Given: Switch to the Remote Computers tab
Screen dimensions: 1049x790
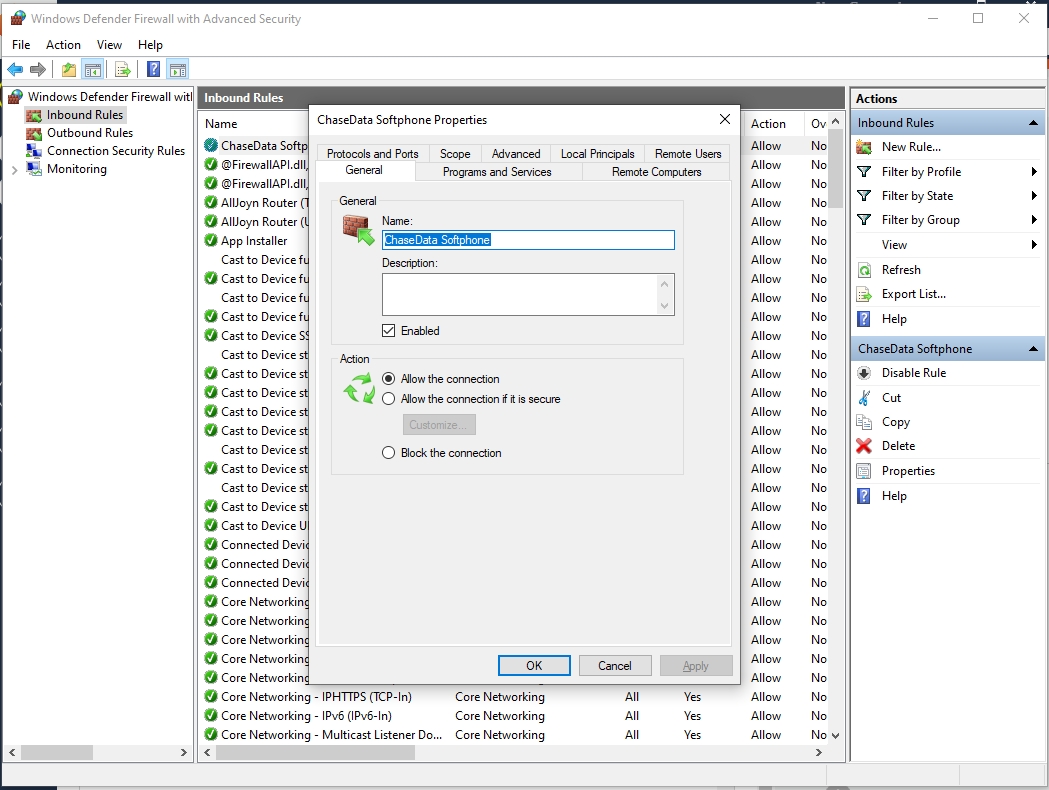Looking at the screenshot, I should [x=656, y=172].
